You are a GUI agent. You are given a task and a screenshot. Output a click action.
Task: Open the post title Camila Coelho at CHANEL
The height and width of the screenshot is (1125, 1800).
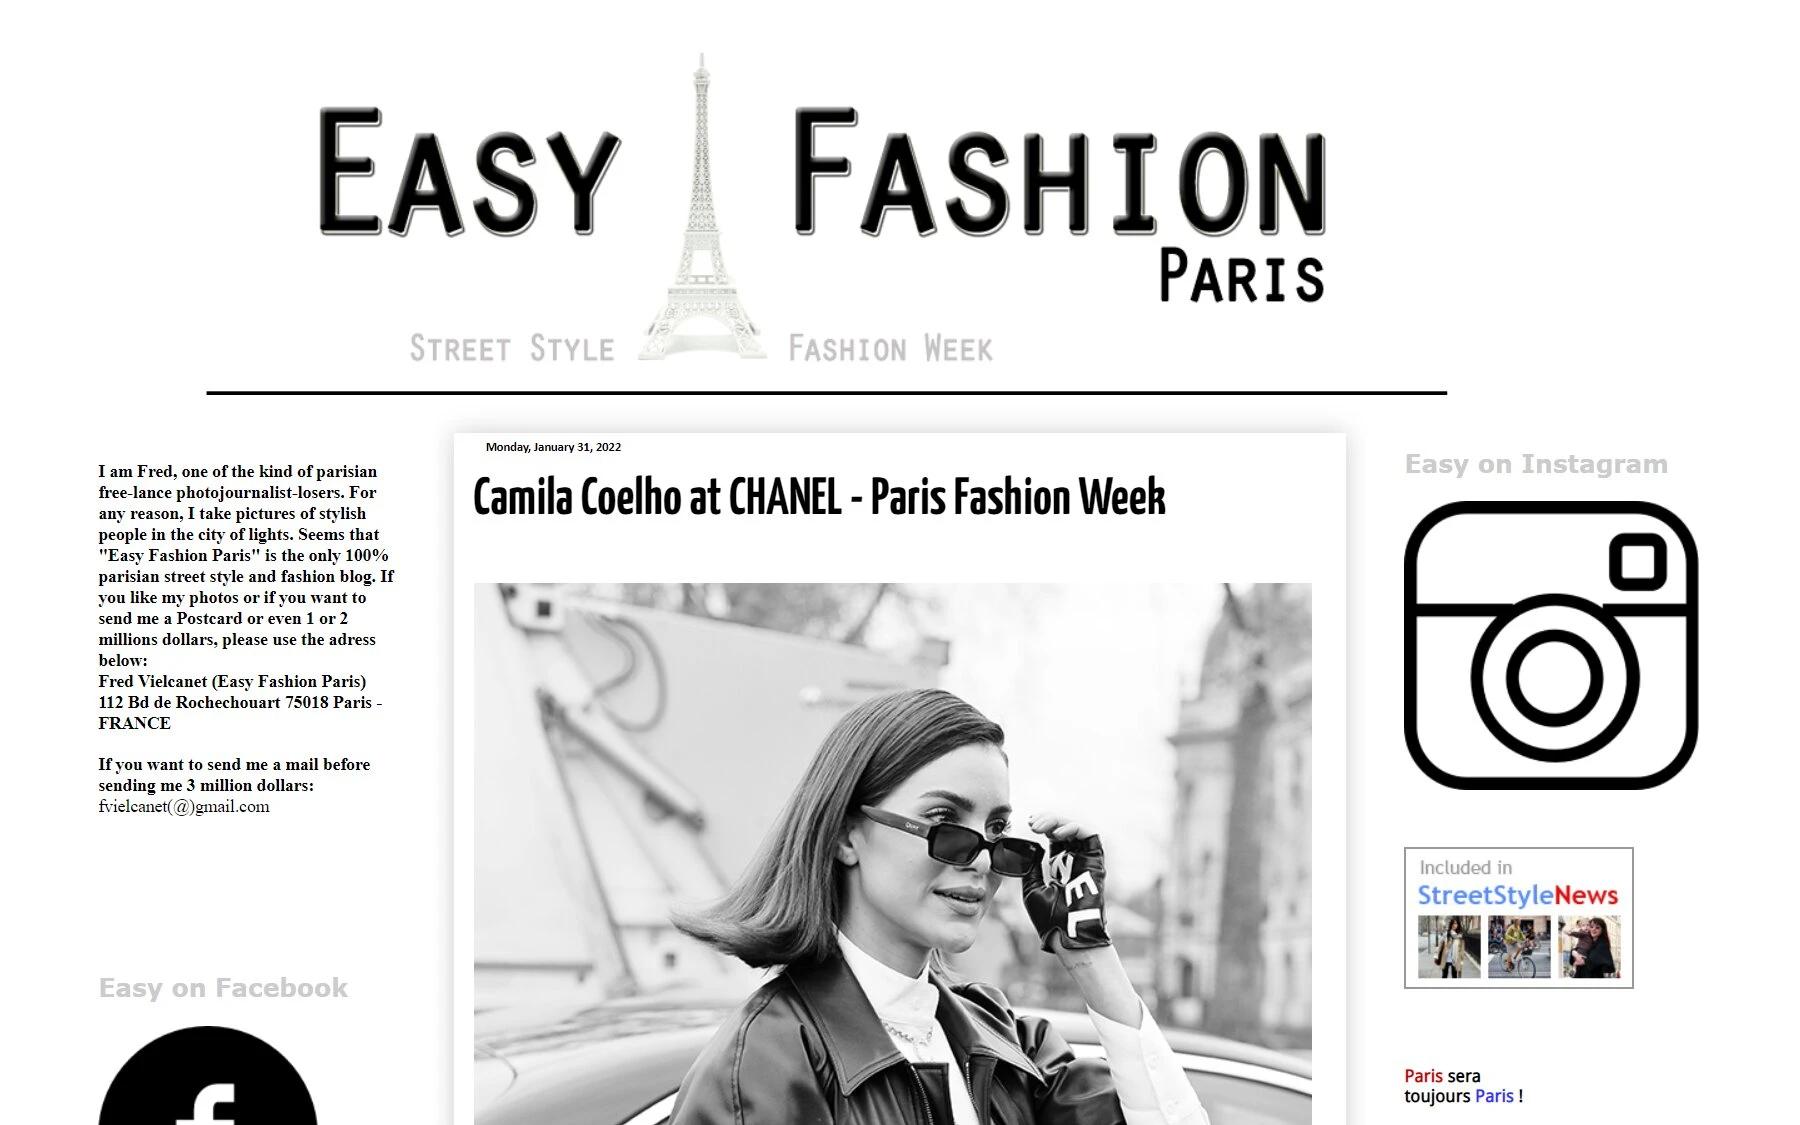819,497
